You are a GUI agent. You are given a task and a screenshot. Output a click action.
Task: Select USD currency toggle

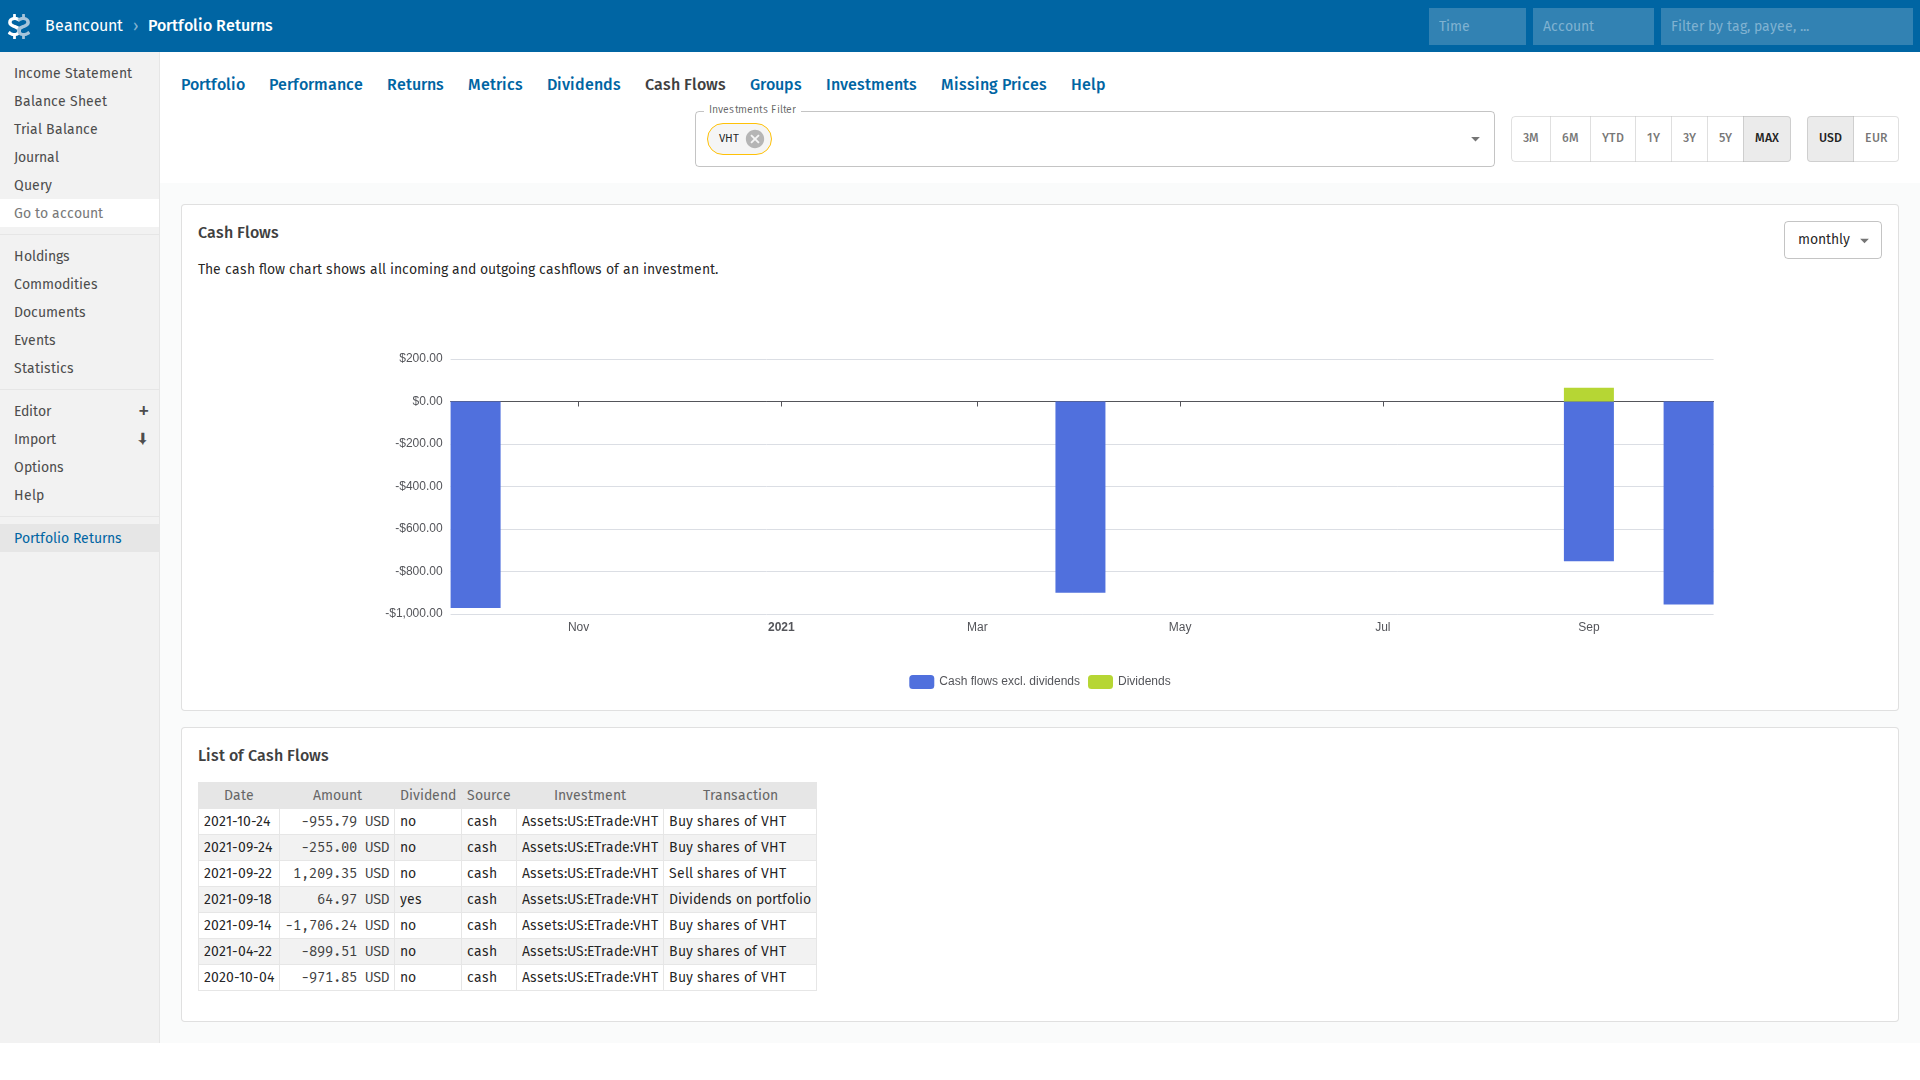point(1829,138)
